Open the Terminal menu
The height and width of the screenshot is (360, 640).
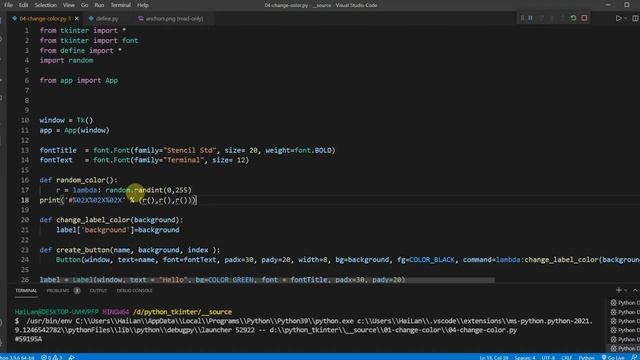point(121,5)
